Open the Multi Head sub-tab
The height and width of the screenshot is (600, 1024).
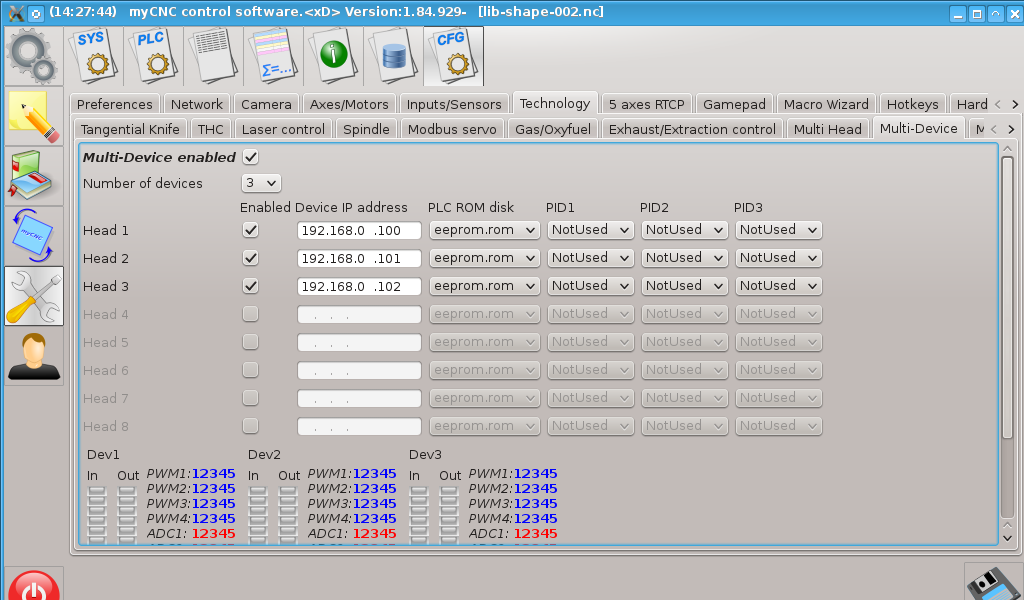[827, 129]
